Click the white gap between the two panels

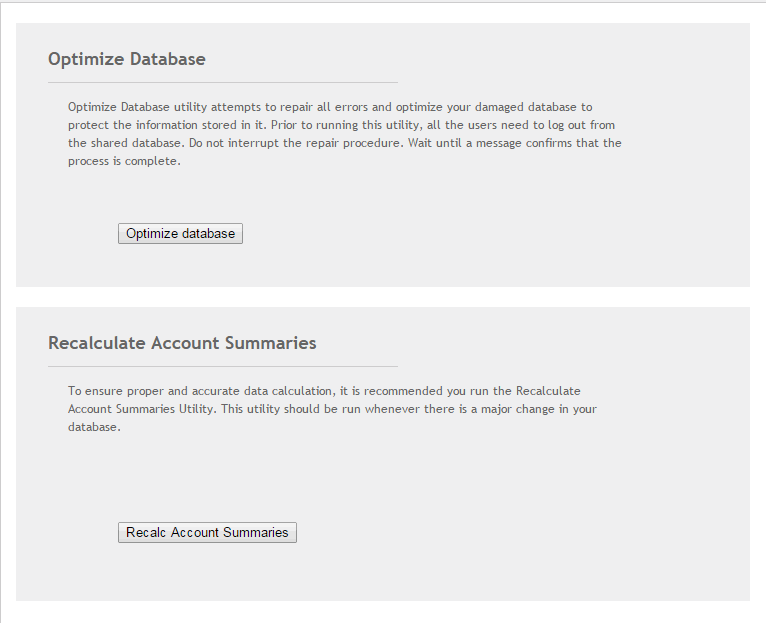(383, 297)
